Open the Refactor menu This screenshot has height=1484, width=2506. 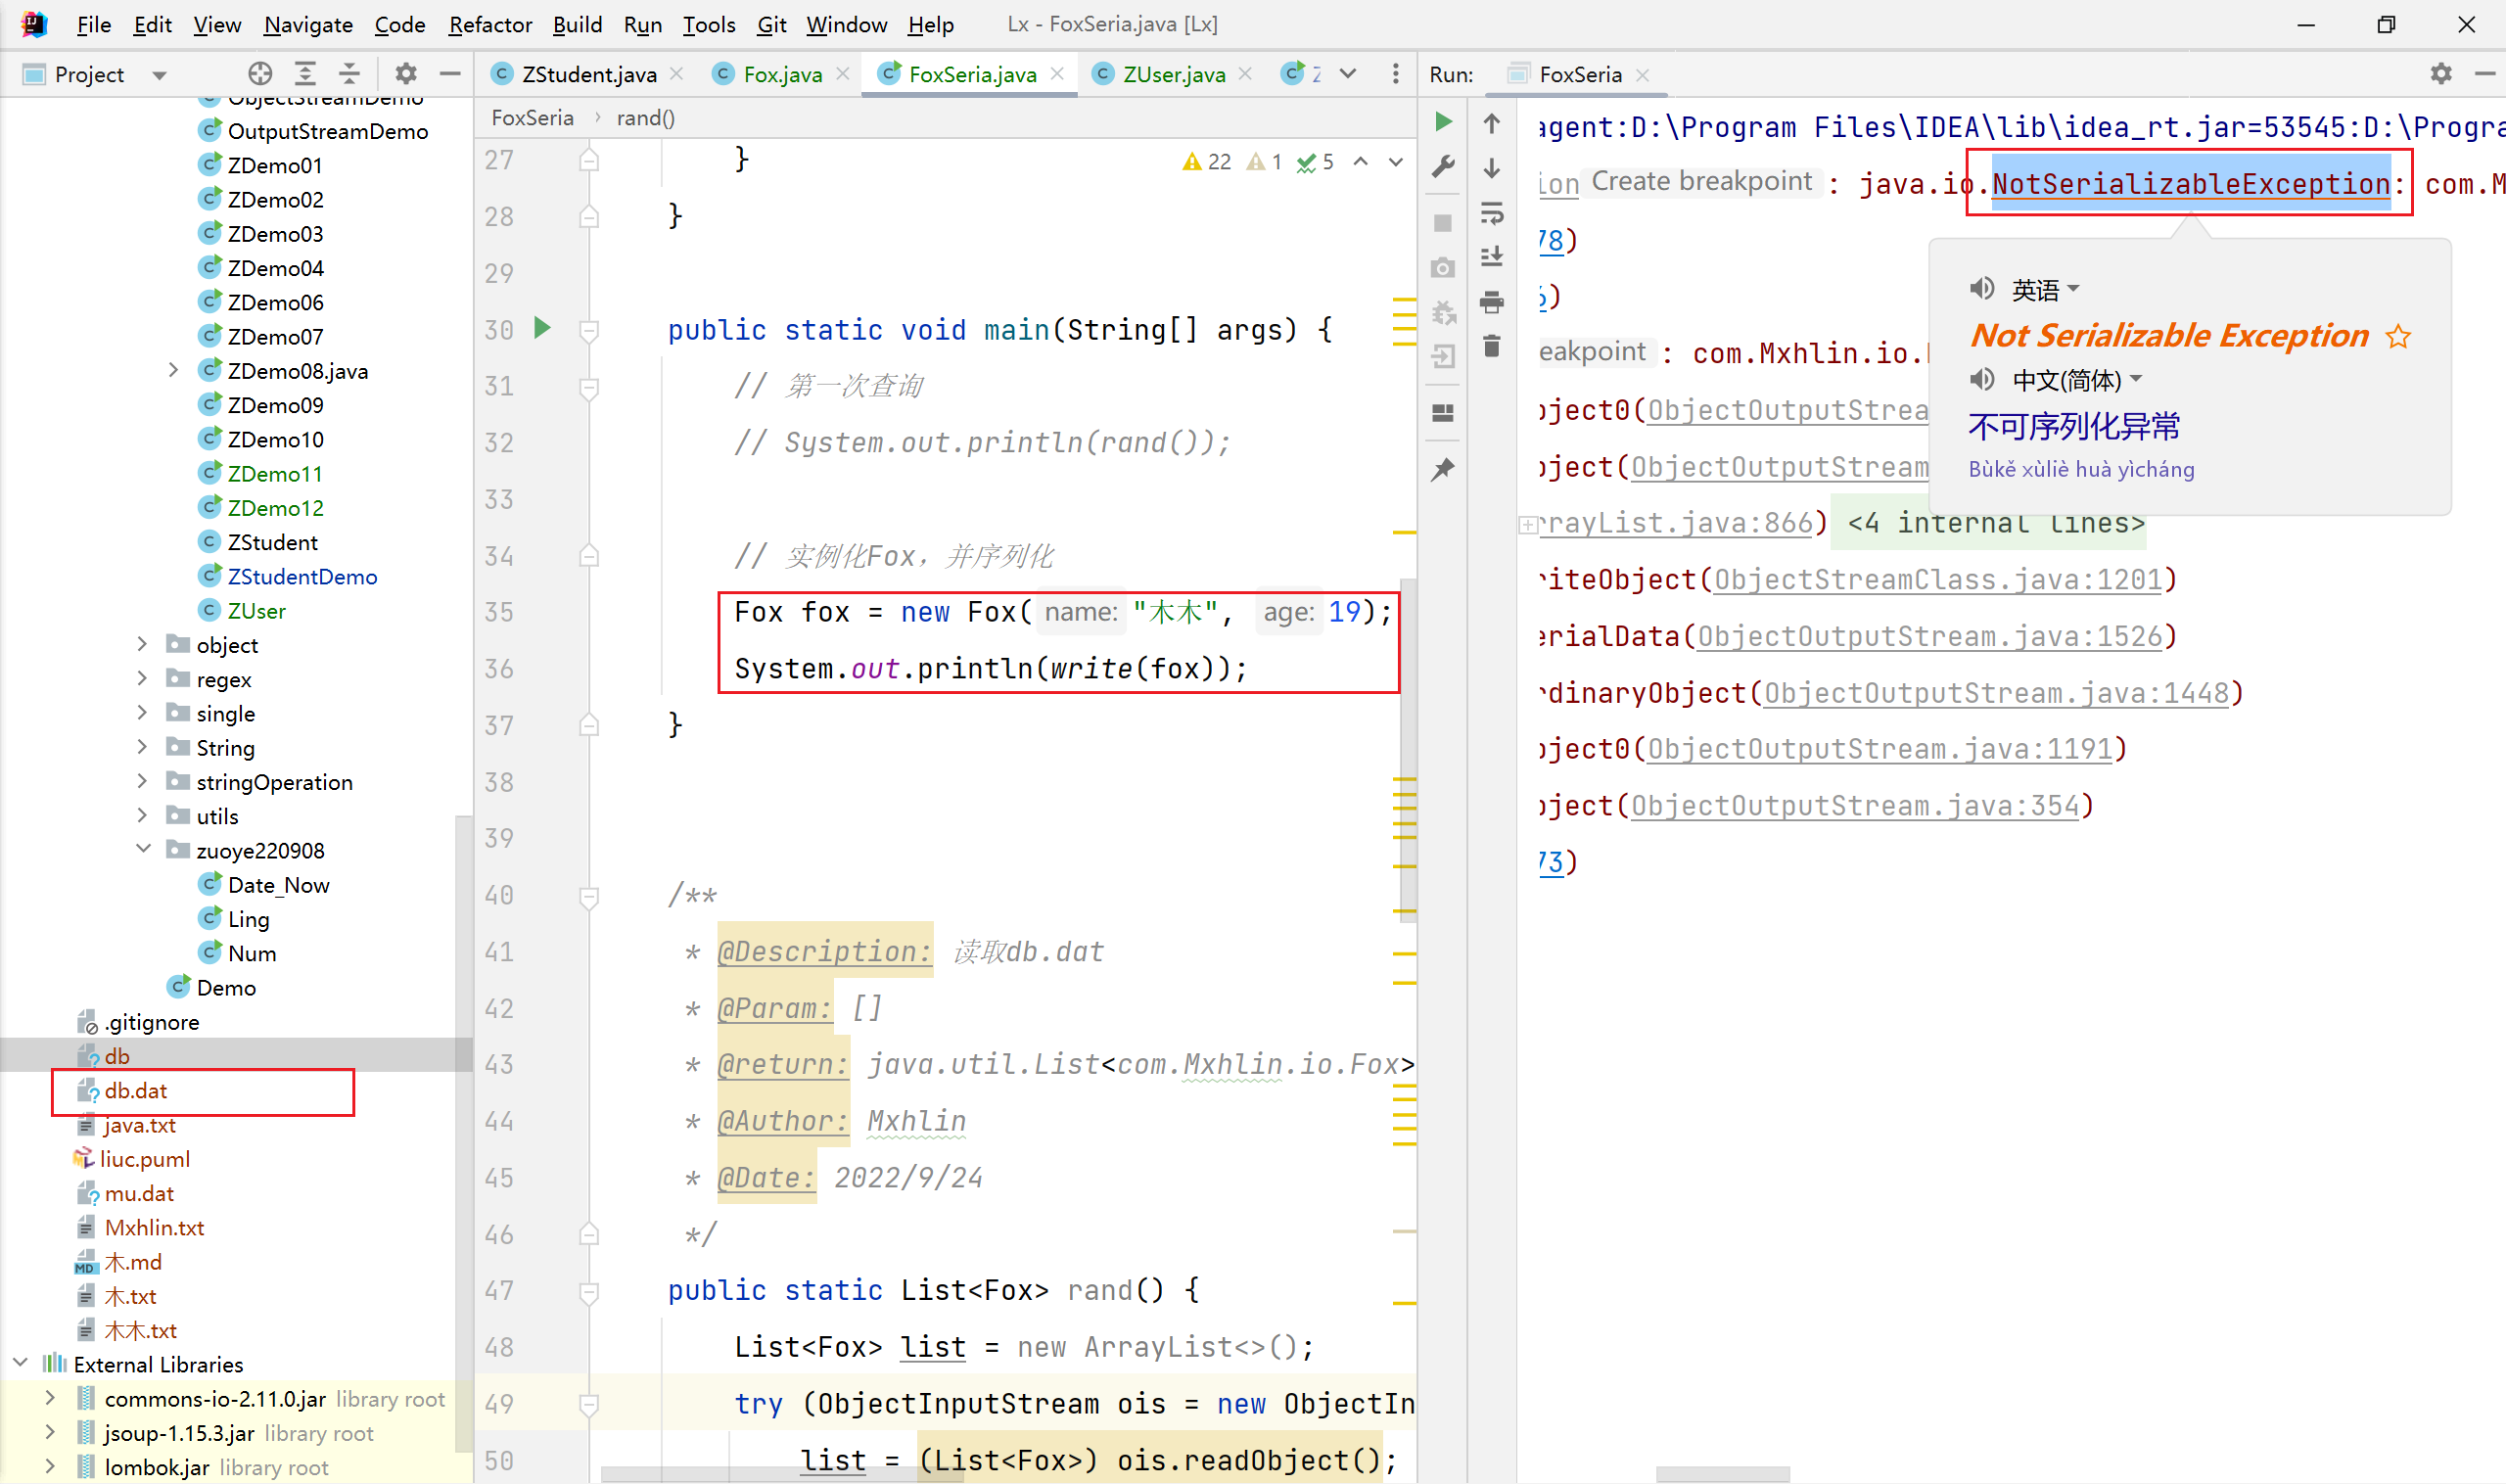coord(489,24)
